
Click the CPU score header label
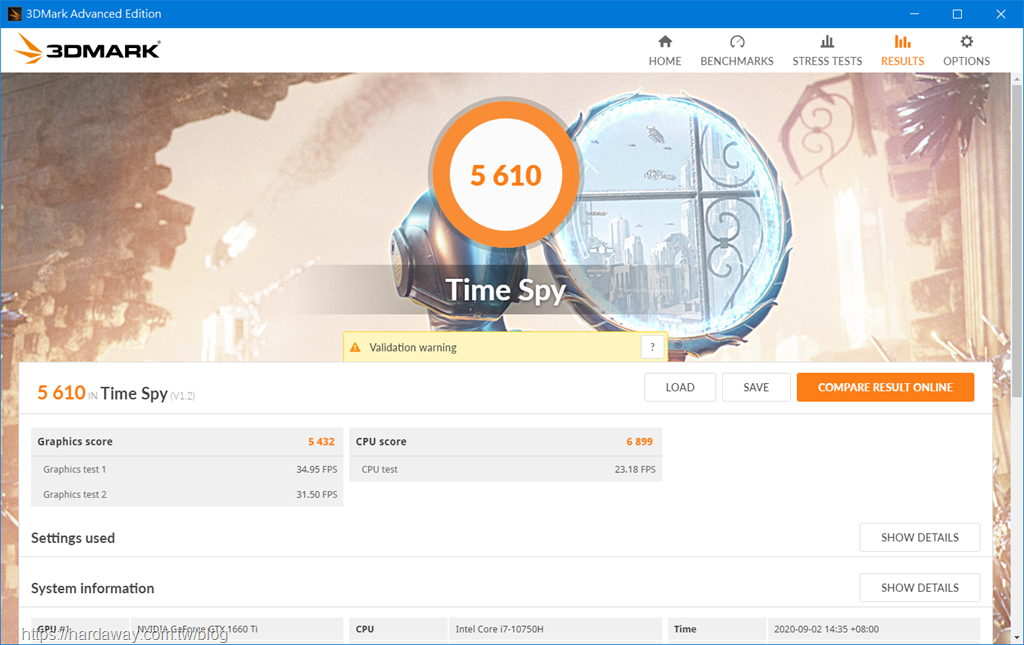pos(381,442)
